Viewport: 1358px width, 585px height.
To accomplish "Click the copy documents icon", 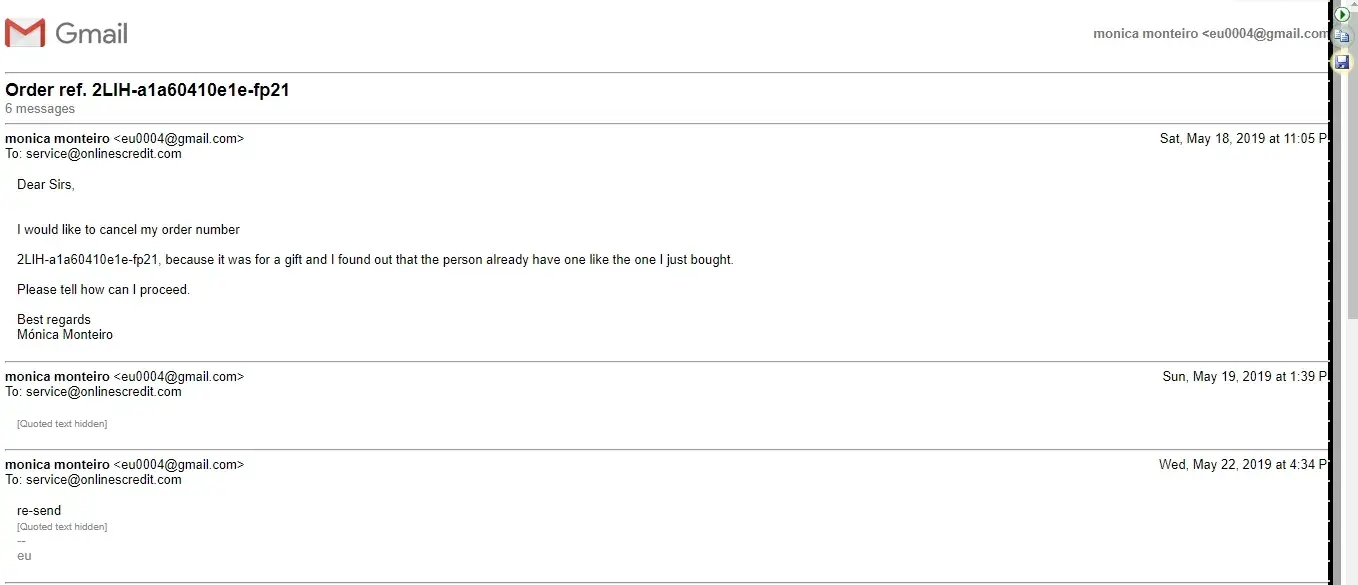I will pyautogui.click(x=1343, y=38).
